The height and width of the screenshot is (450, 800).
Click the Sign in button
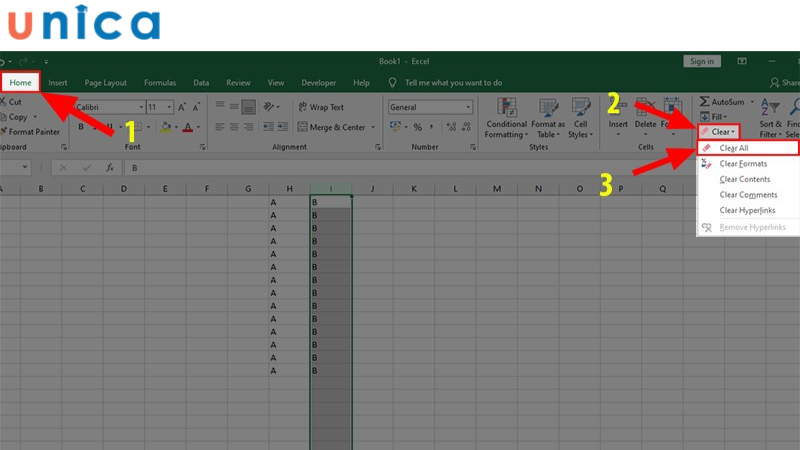coord(702,61)
